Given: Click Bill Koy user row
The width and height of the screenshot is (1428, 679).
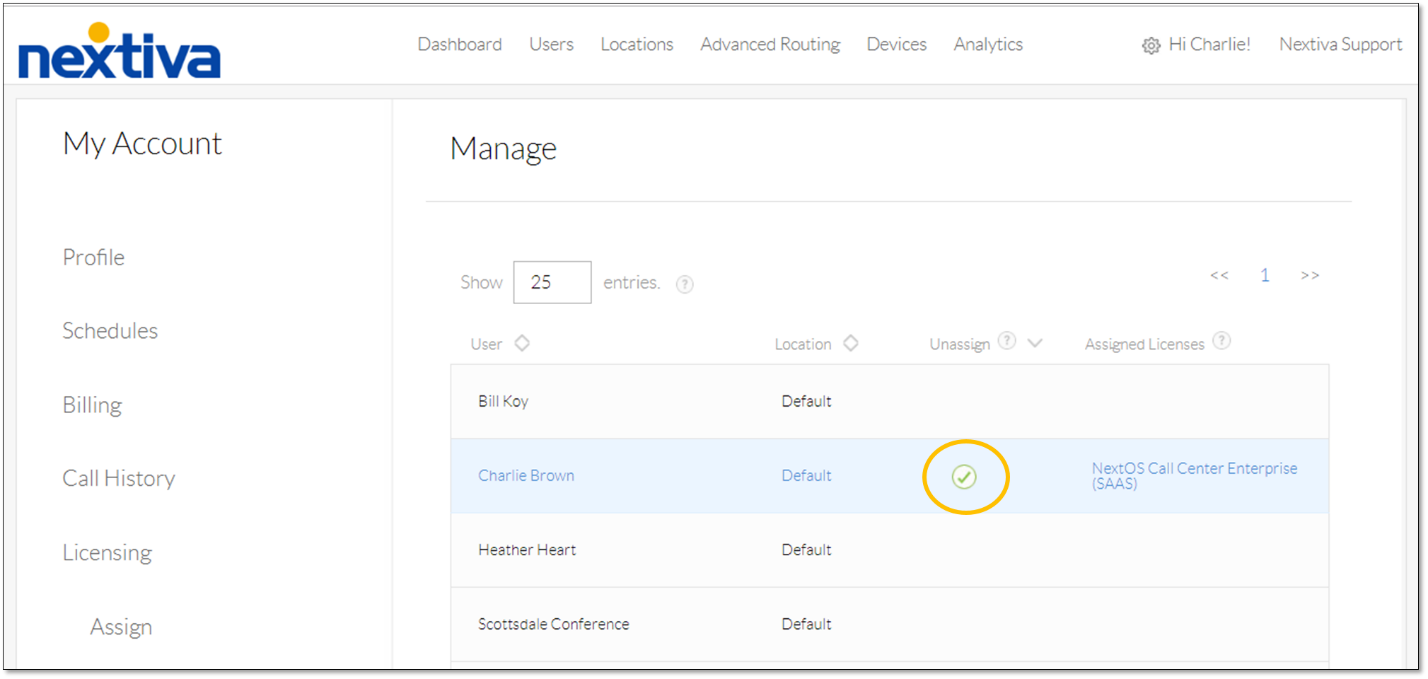Looking at the screenshot, I should point(890,402).
